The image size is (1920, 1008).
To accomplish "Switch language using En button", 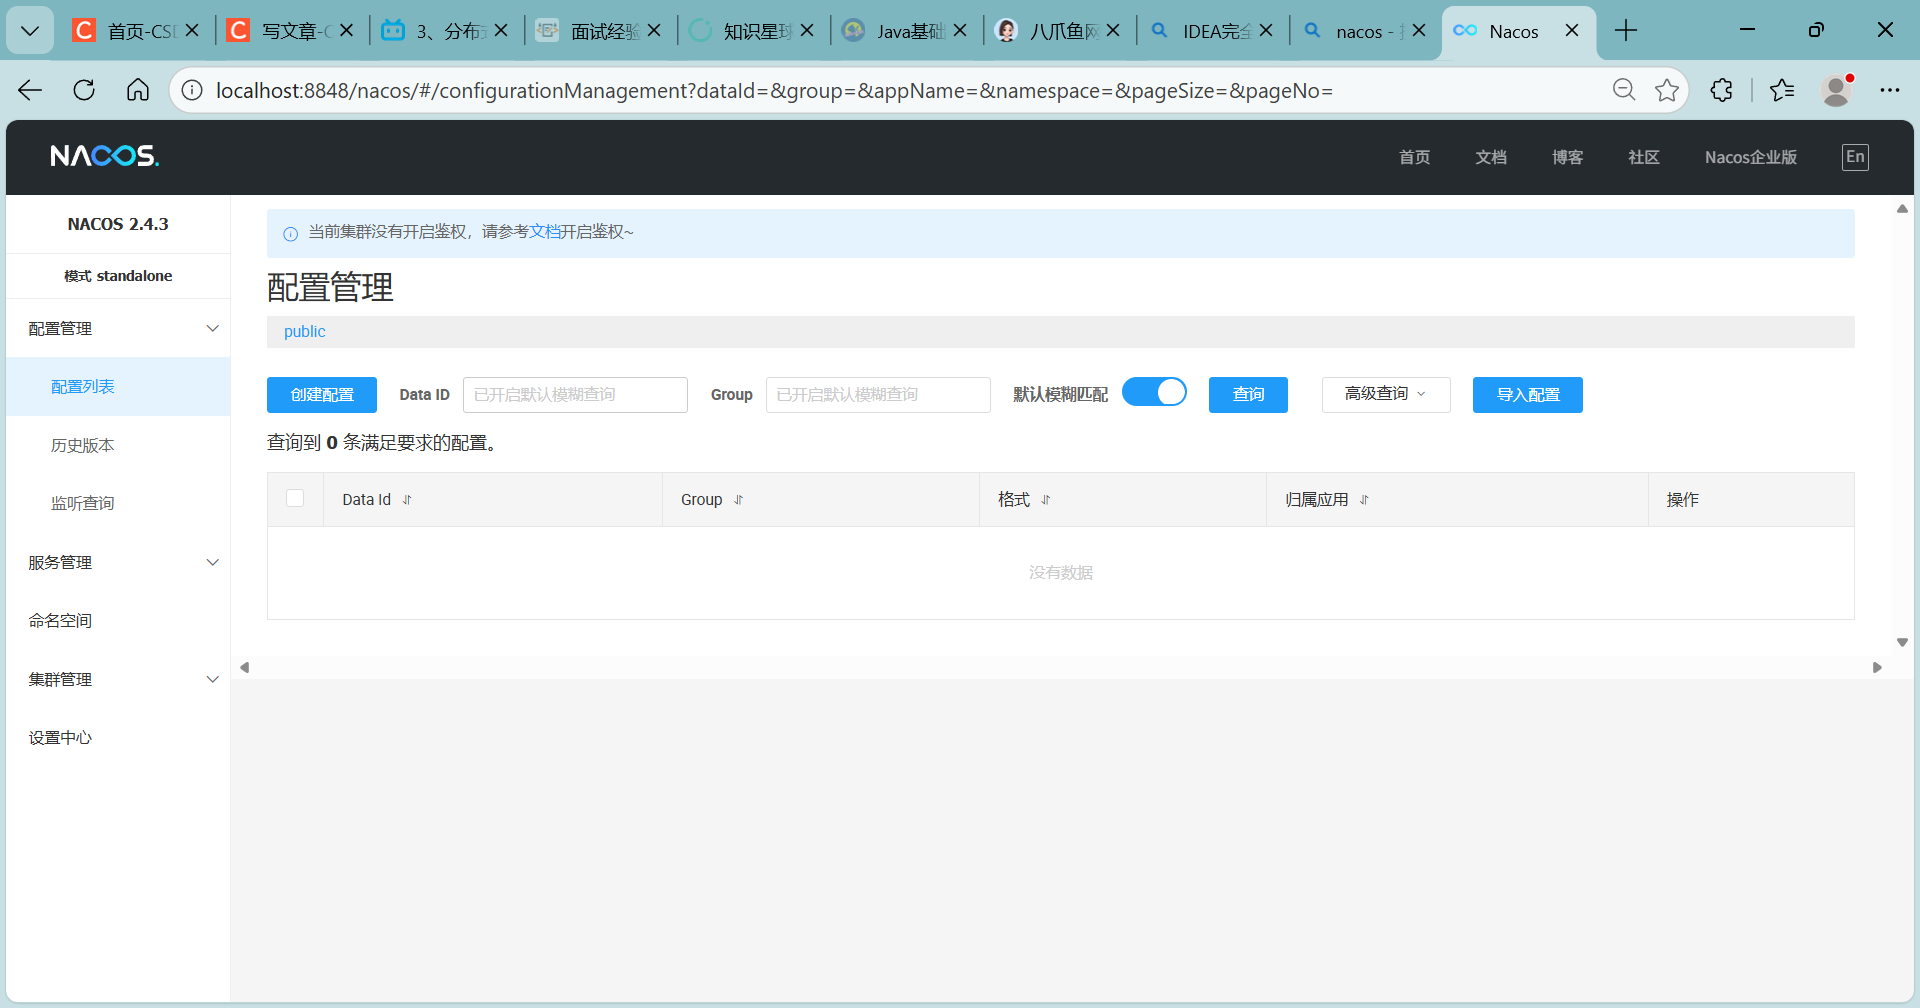I will pyautogui.click(x=1855, y=157).
